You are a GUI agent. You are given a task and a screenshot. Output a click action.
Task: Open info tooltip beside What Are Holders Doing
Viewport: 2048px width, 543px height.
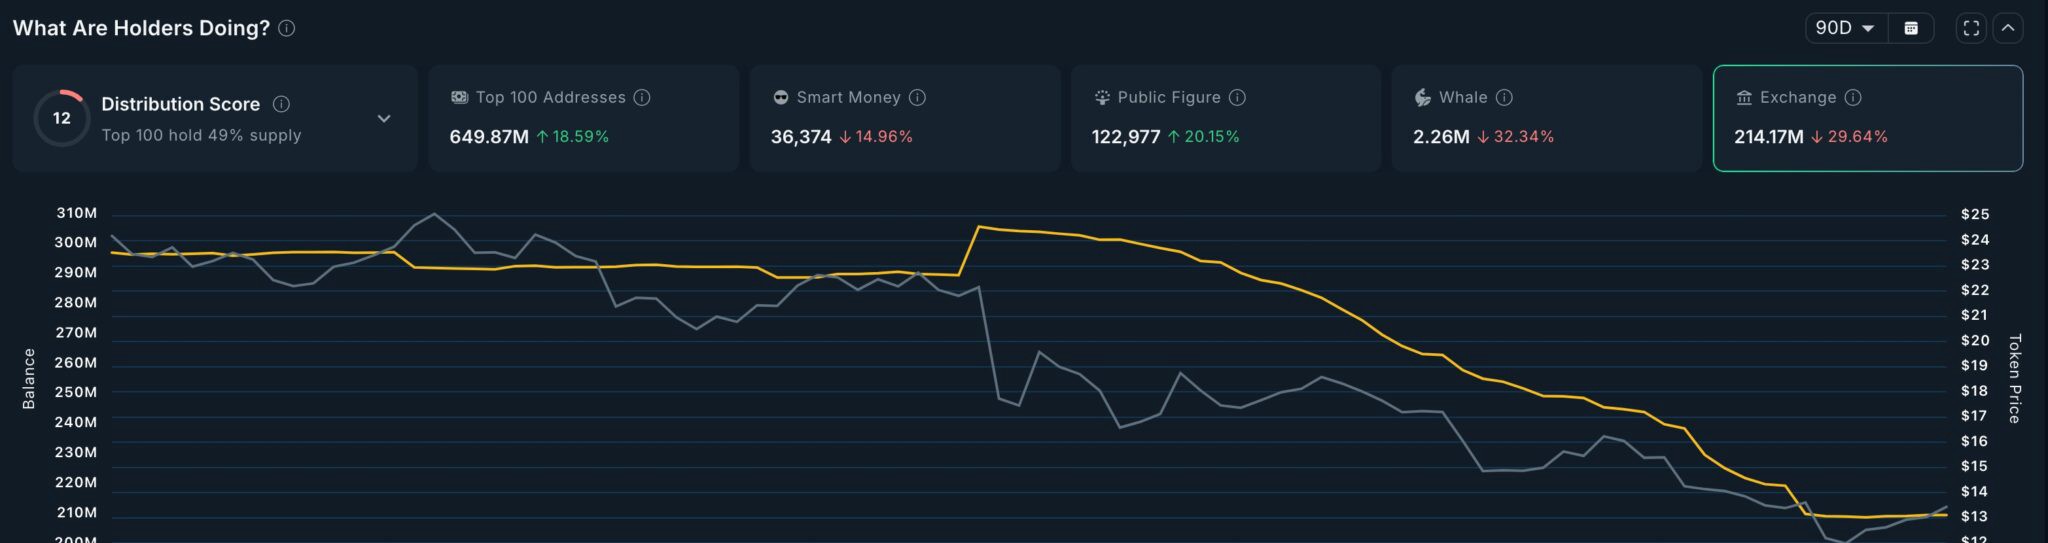pyautogui.click(x=286, y=28)
